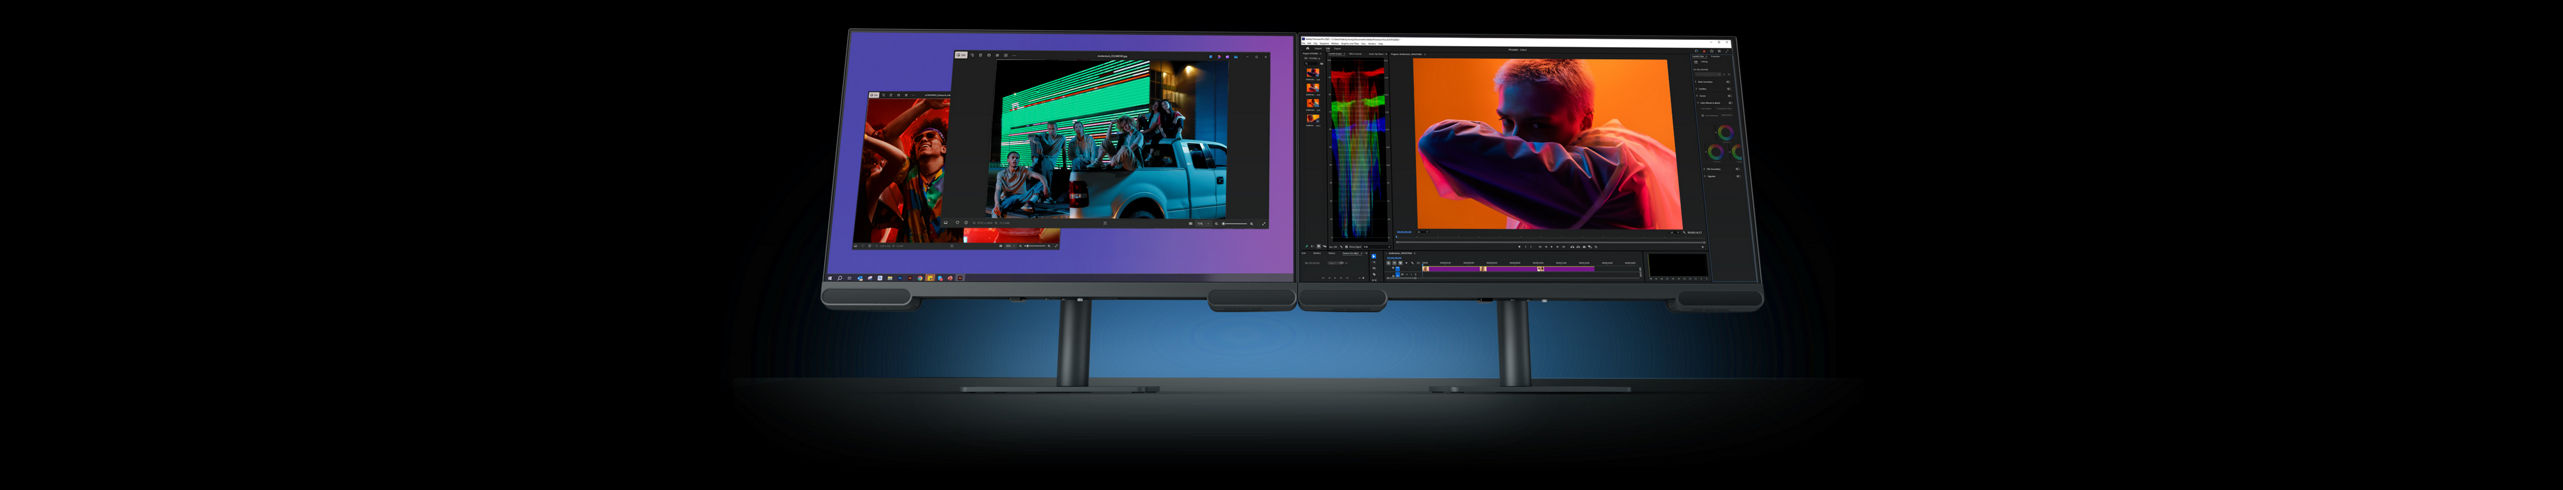Click the blue playhead timecode in the Program monitor

[1404, 232]
